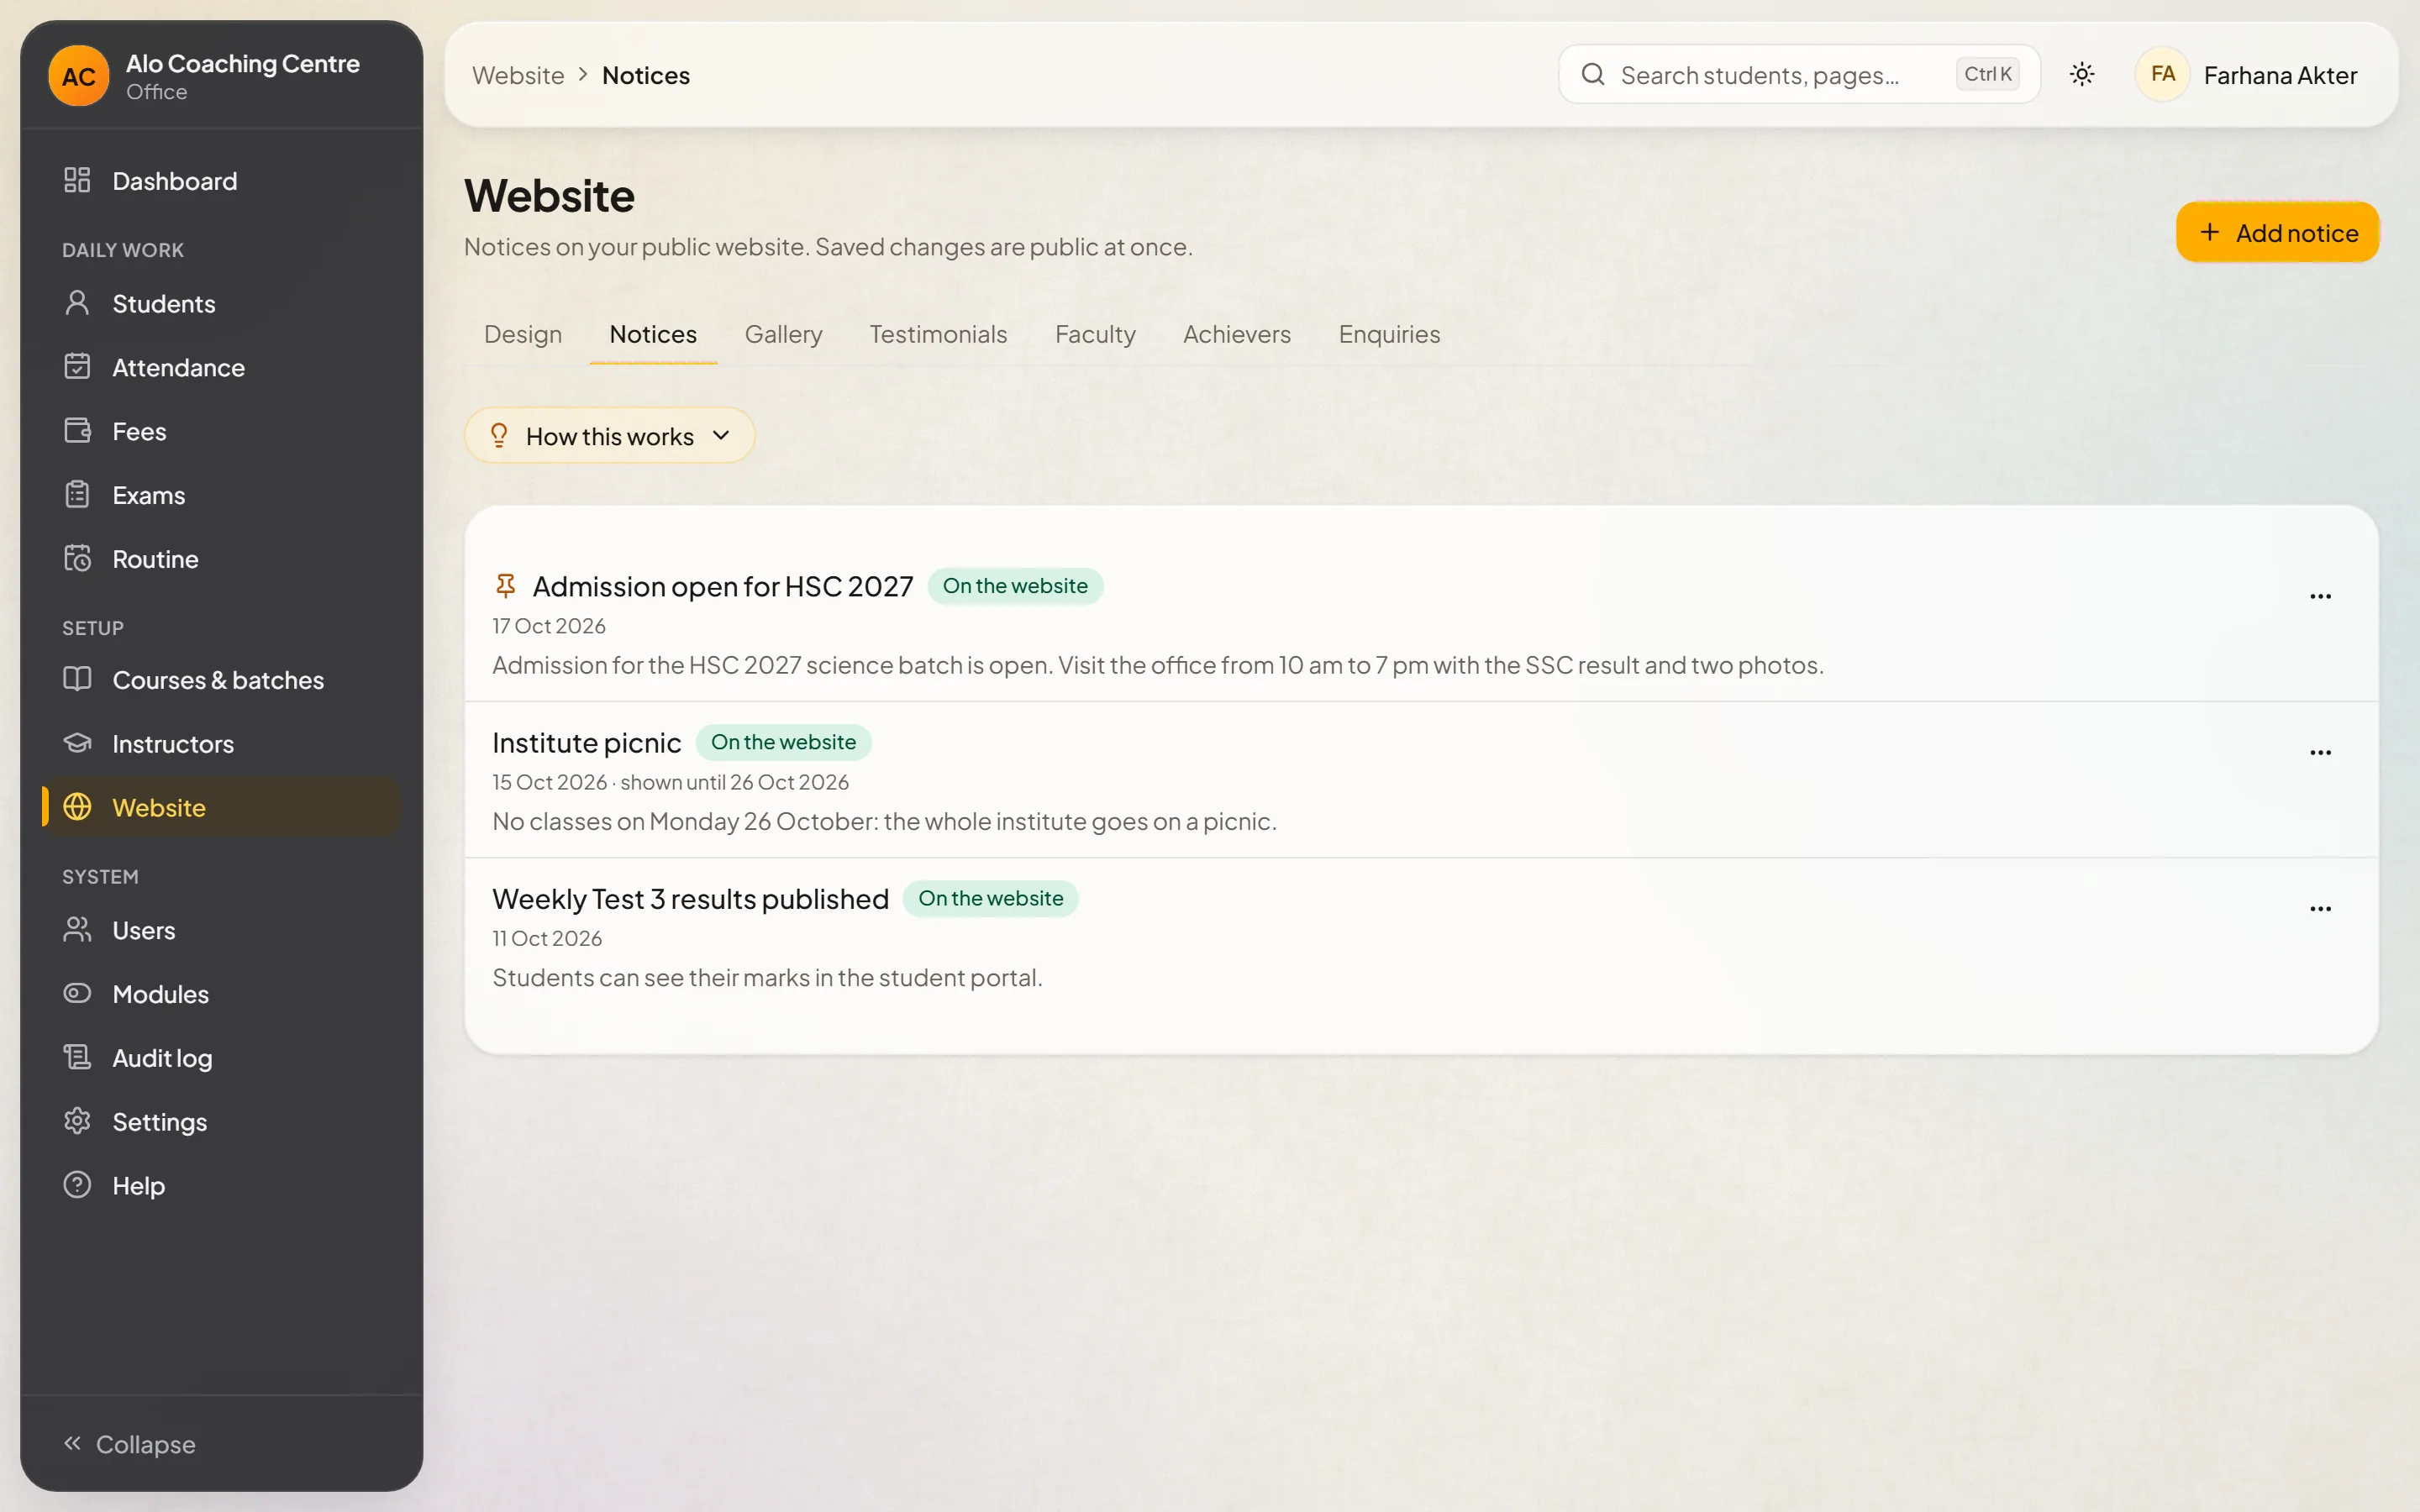
Task: Switch to the Gallery tab
Action: (x=783, y=334)
